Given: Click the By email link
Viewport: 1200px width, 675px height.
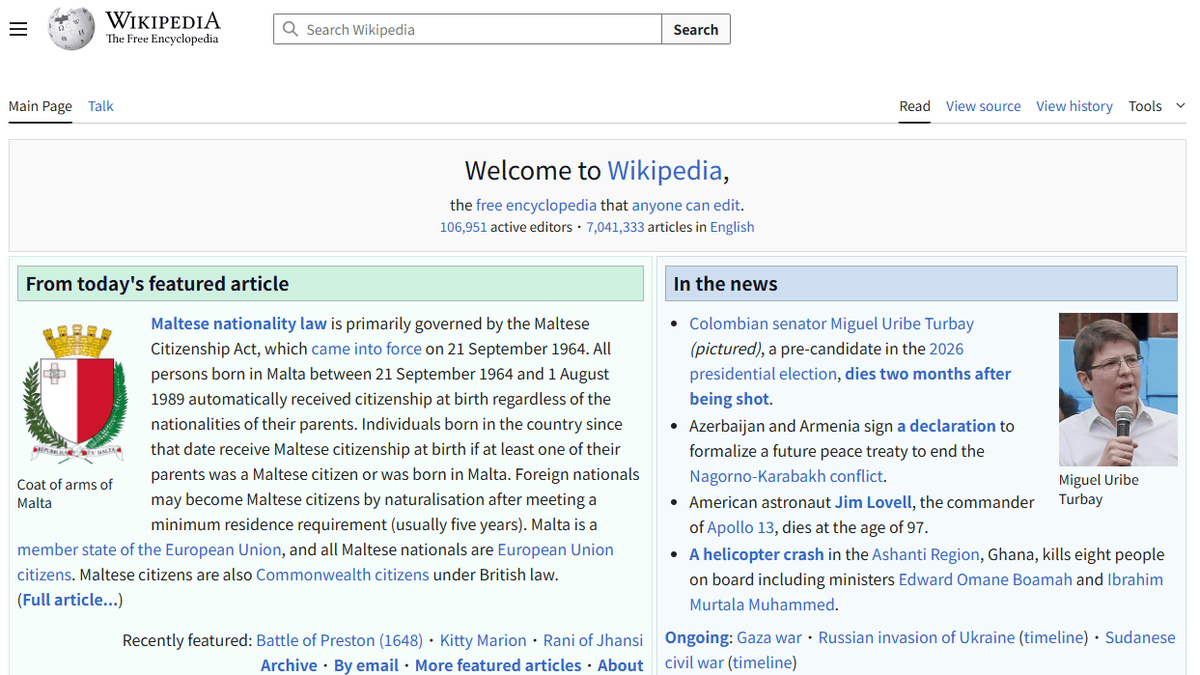Looking at the screenshot, I should tap(366, 665).
